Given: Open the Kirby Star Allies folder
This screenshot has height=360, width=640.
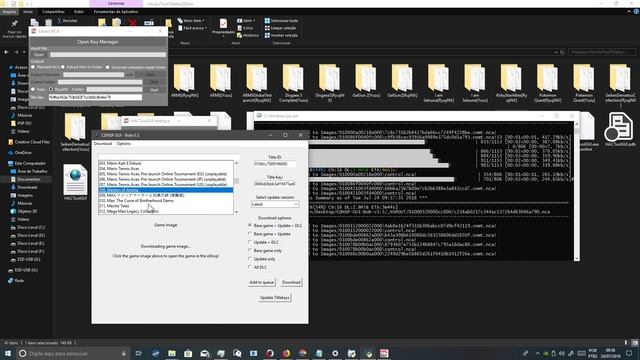Looking at the screenshot, I should tap(511, 83).
